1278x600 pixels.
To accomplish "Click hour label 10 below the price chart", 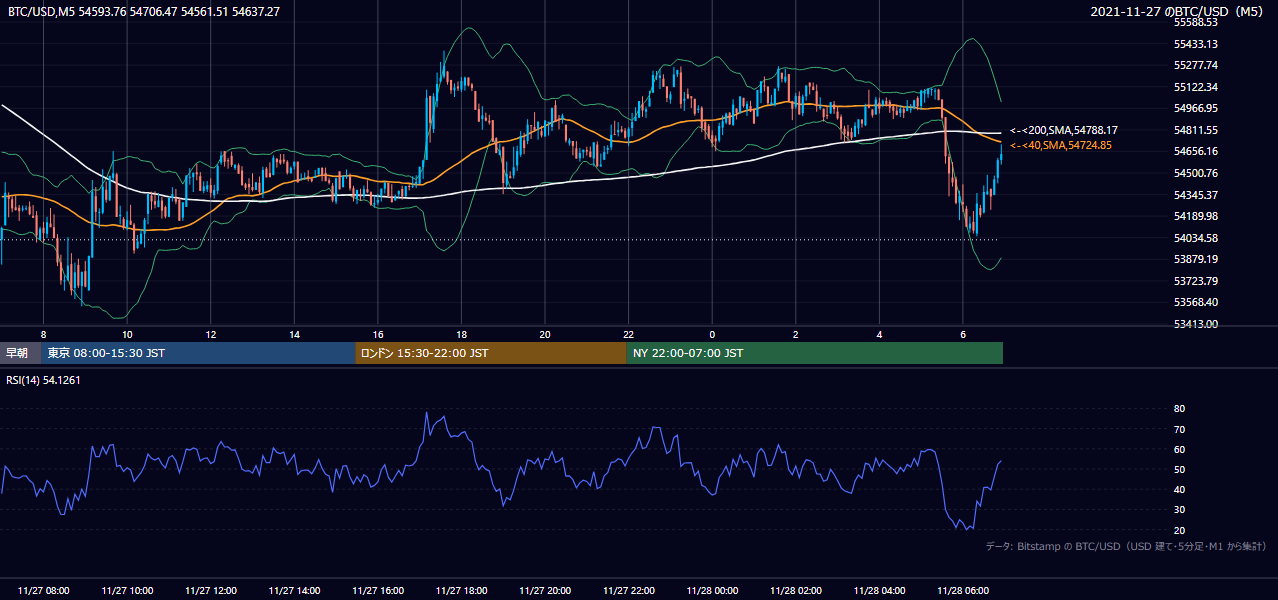I will 127,334.
